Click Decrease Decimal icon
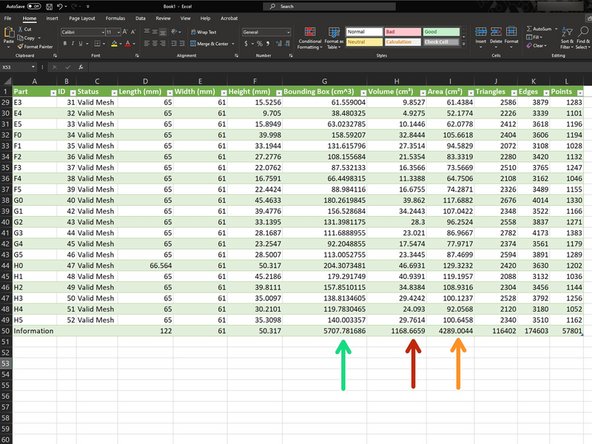Viewport: 592px width, 444px height. pos(287,44)
